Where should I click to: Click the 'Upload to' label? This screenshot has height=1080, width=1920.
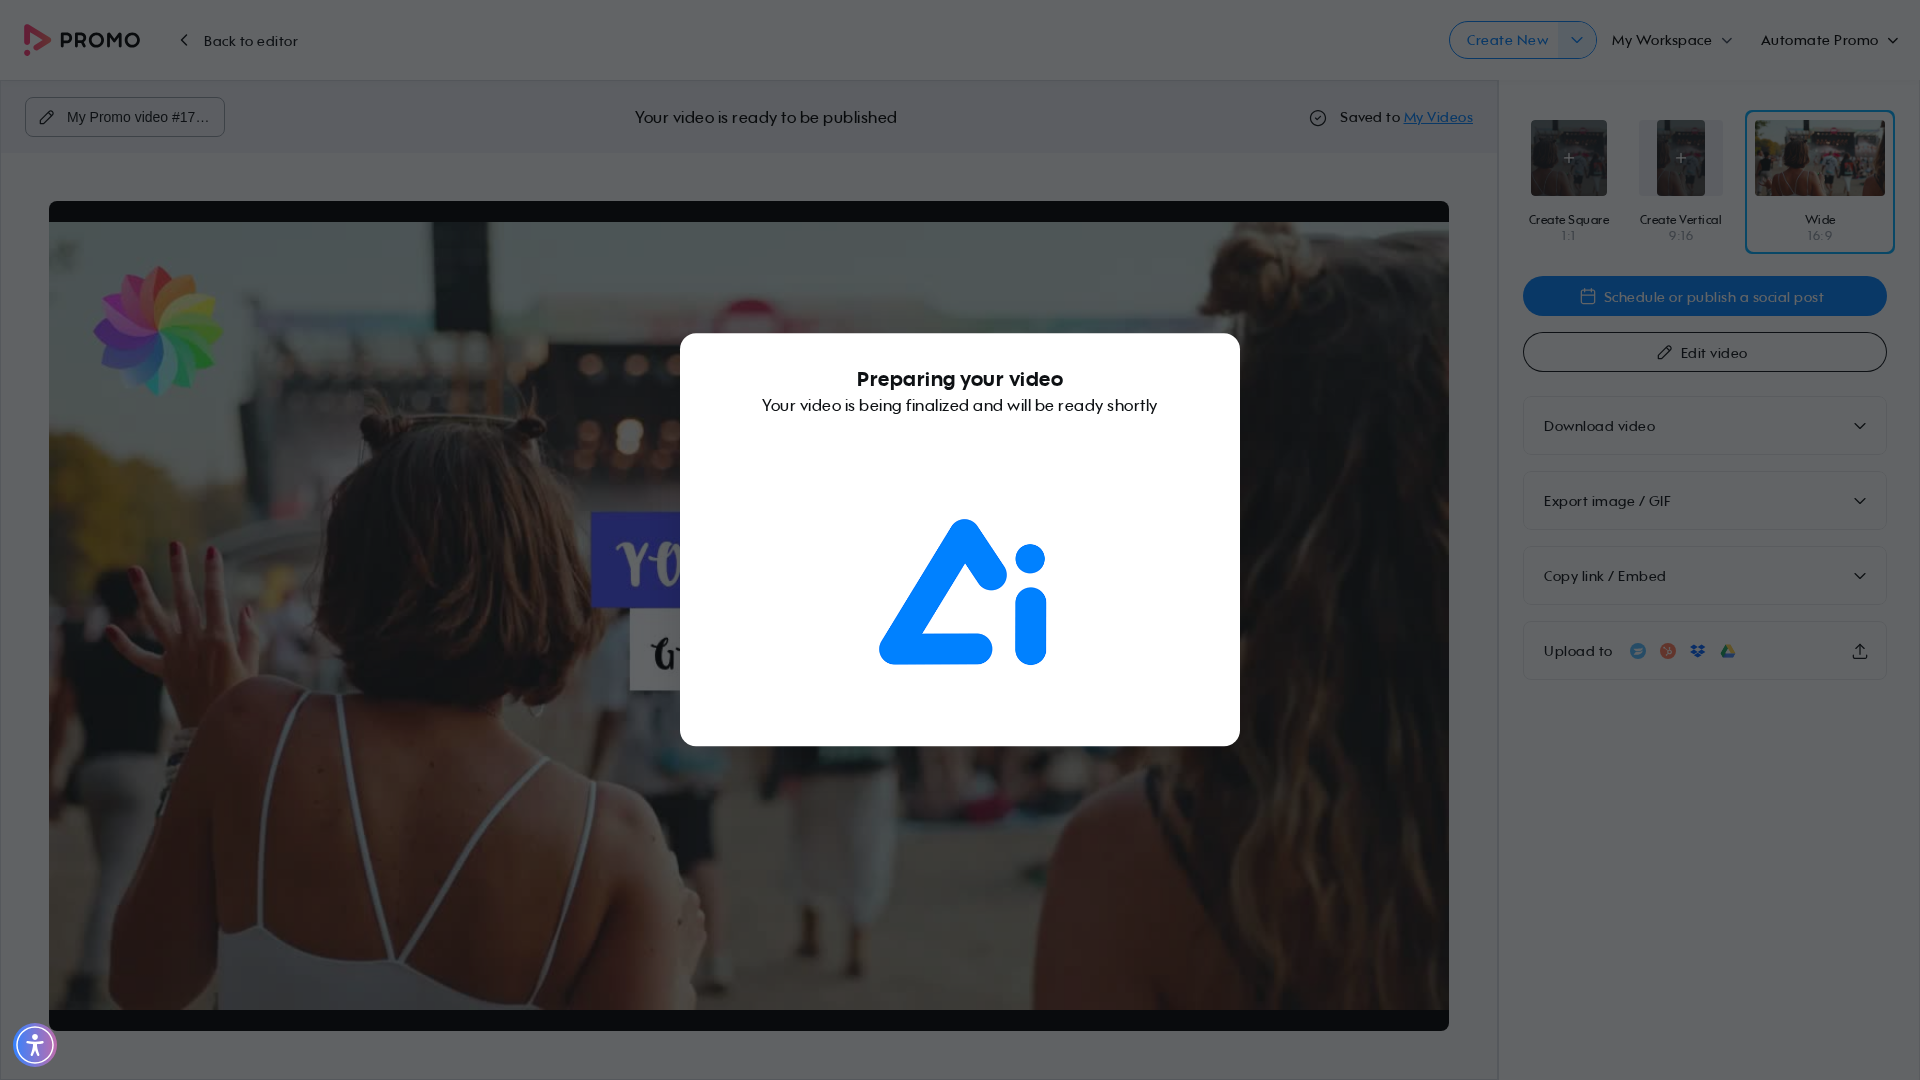click(1578, 651)
